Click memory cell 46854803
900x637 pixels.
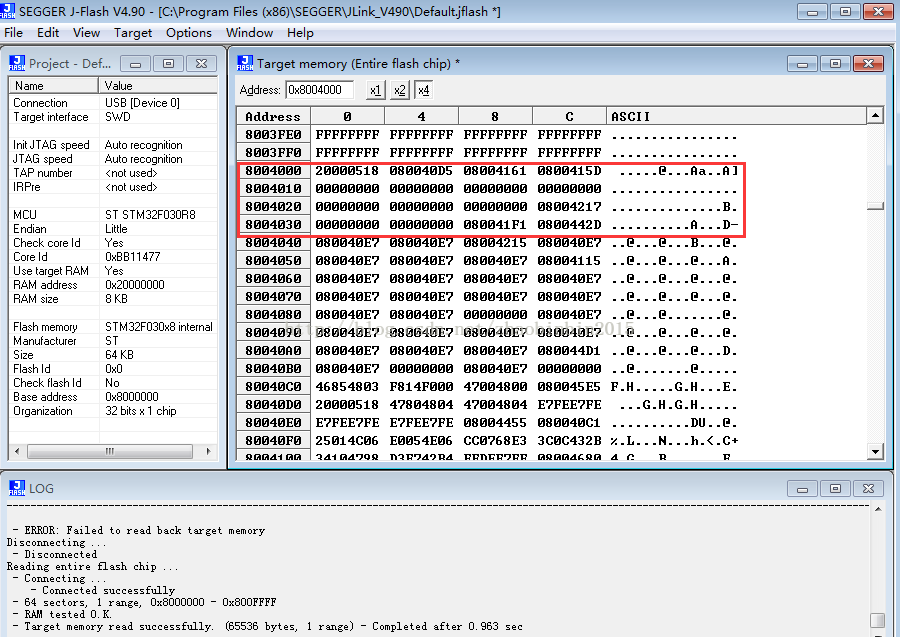[x=347, y=387]
